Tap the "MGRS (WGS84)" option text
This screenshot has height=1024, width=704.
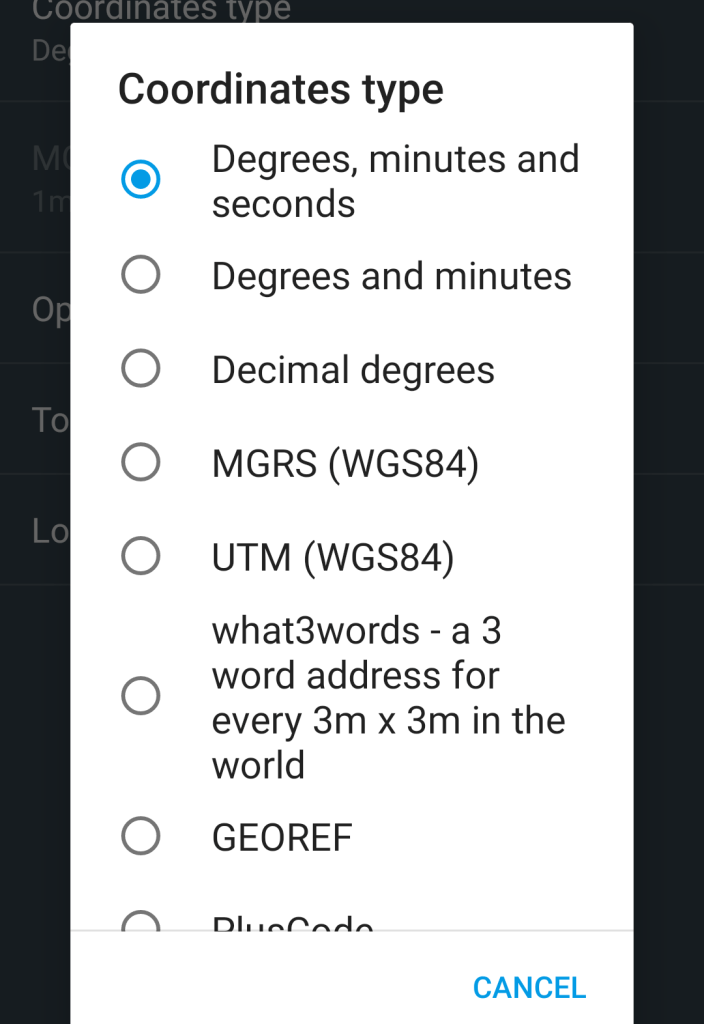click(x=345, y=463)
